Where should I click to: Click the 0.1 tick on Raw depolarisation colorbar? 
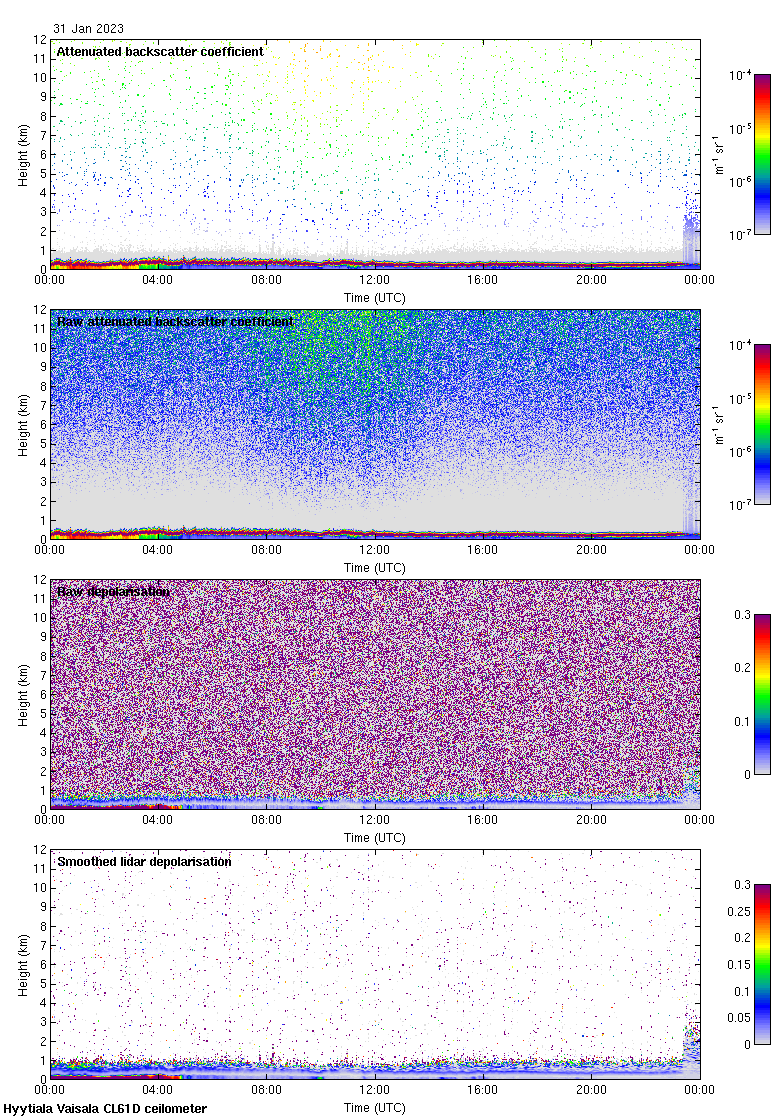(743, 721)
